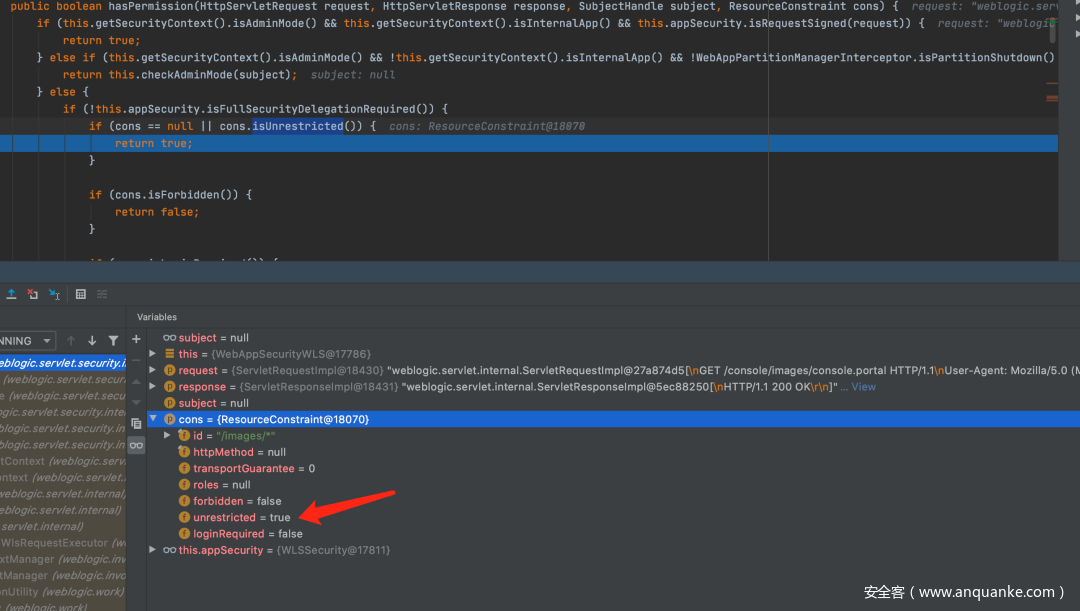Click the Drop Frame icon
The image size is (1080, 611).
click(33, 294)
